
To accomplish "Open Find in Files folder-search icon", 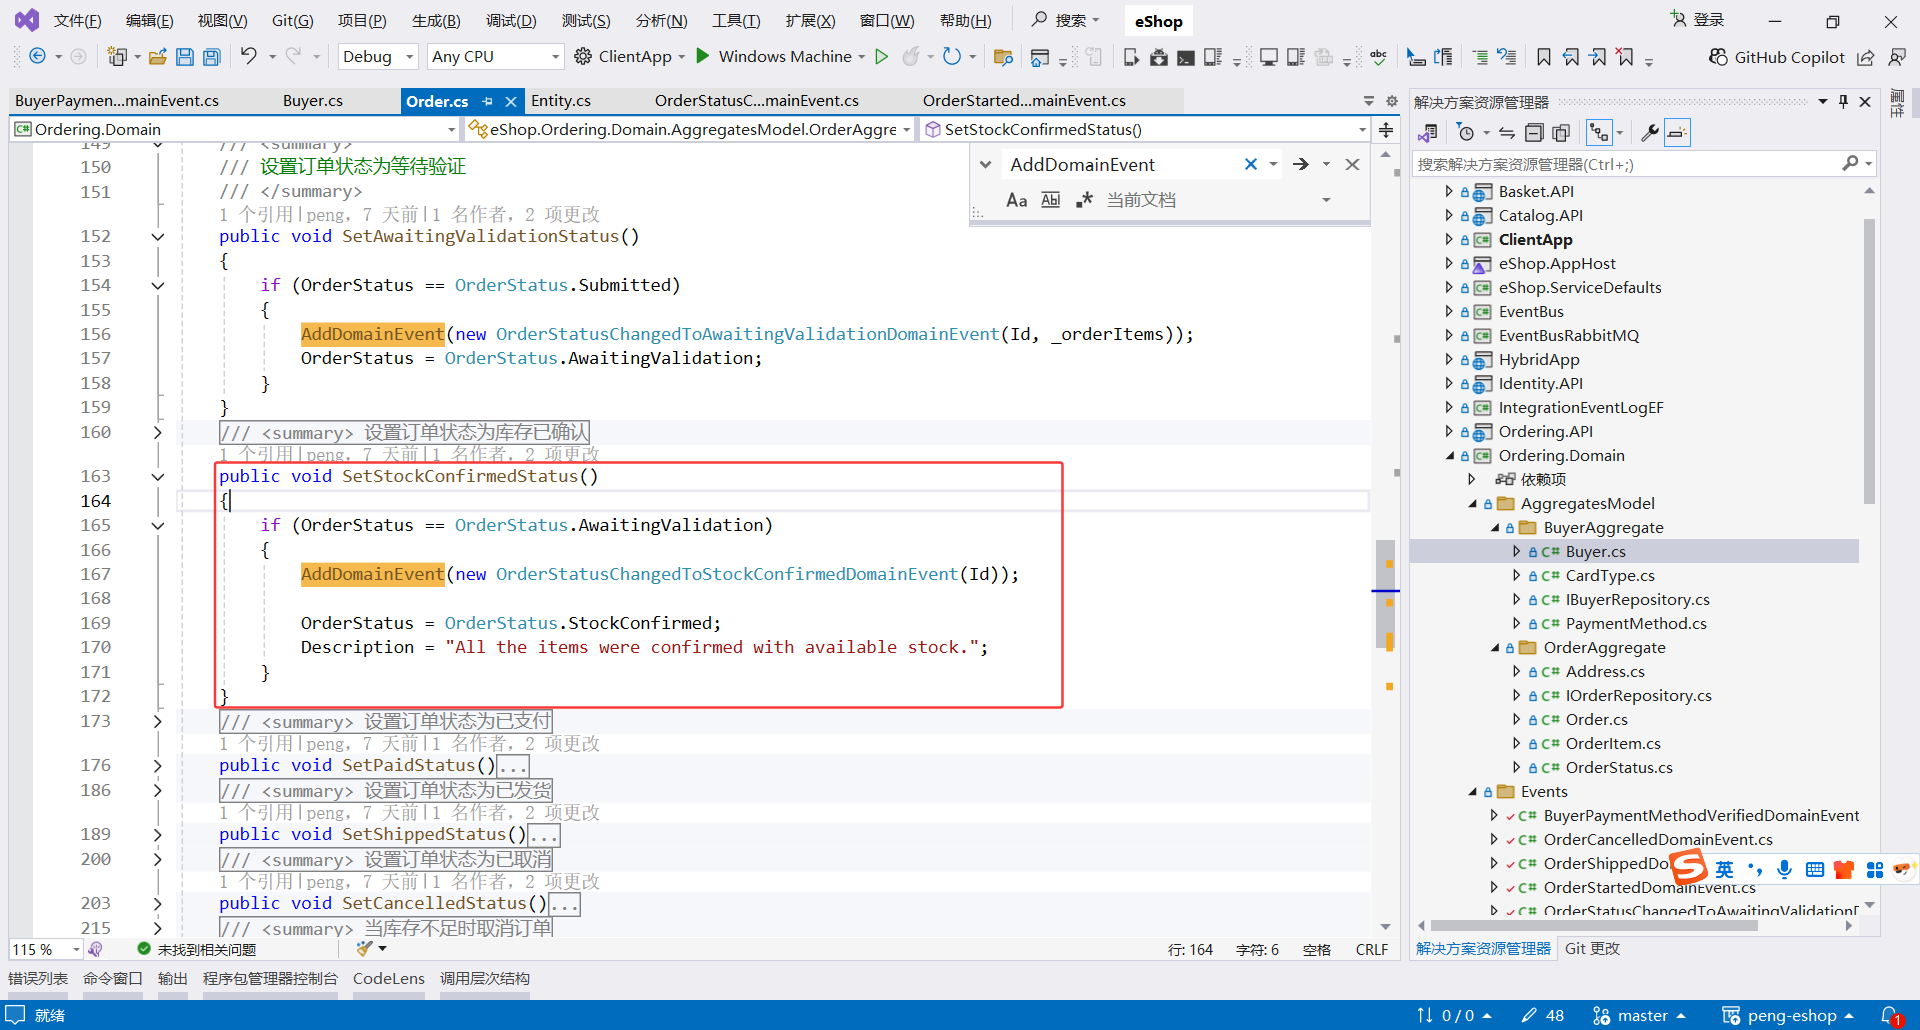I will pyautogui.click(x=1003, y=57).
